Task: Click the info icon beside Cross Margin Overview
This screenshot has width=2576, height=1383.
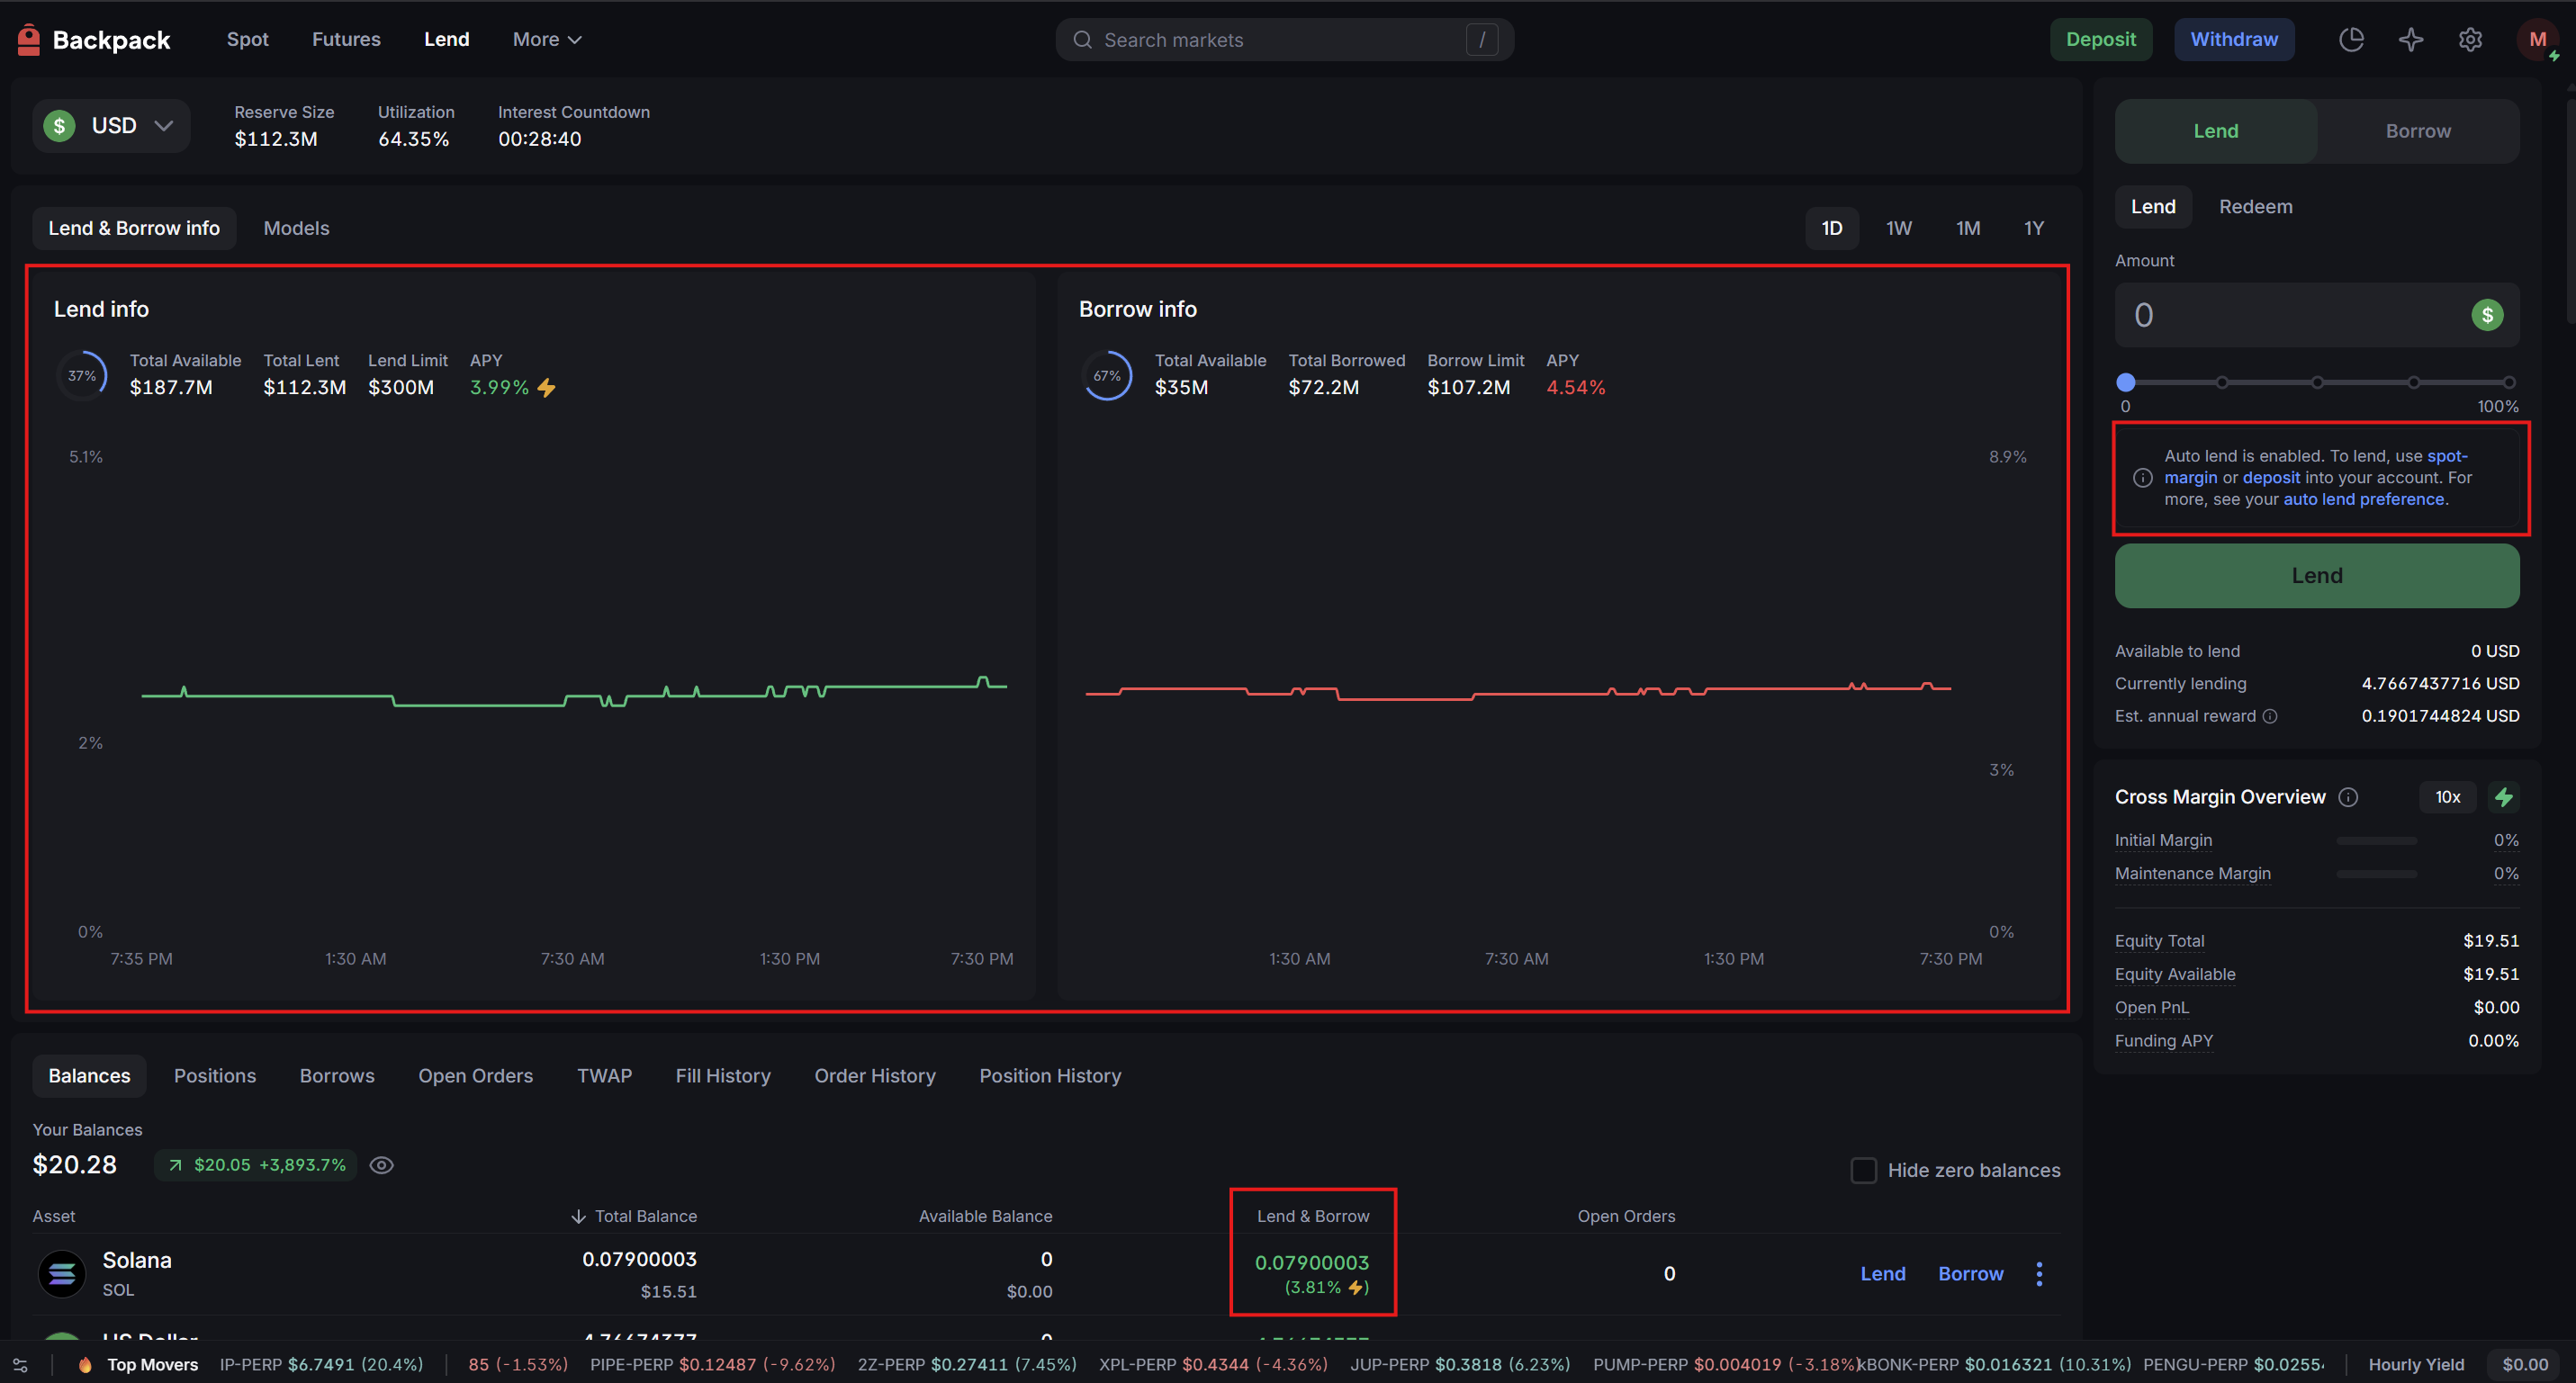Action: pos(2348,797)
